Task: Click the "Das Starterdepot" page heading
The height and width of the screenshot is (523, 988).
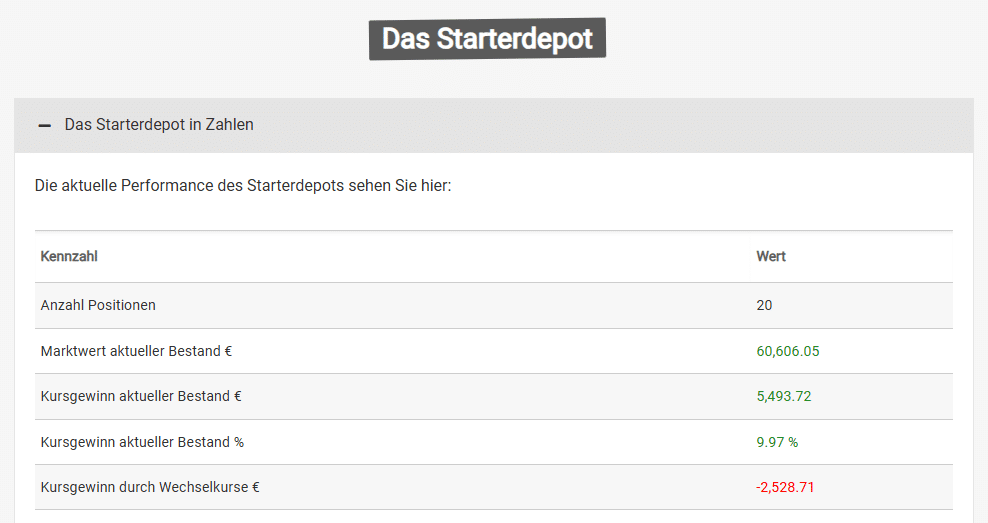Action: 487,39
